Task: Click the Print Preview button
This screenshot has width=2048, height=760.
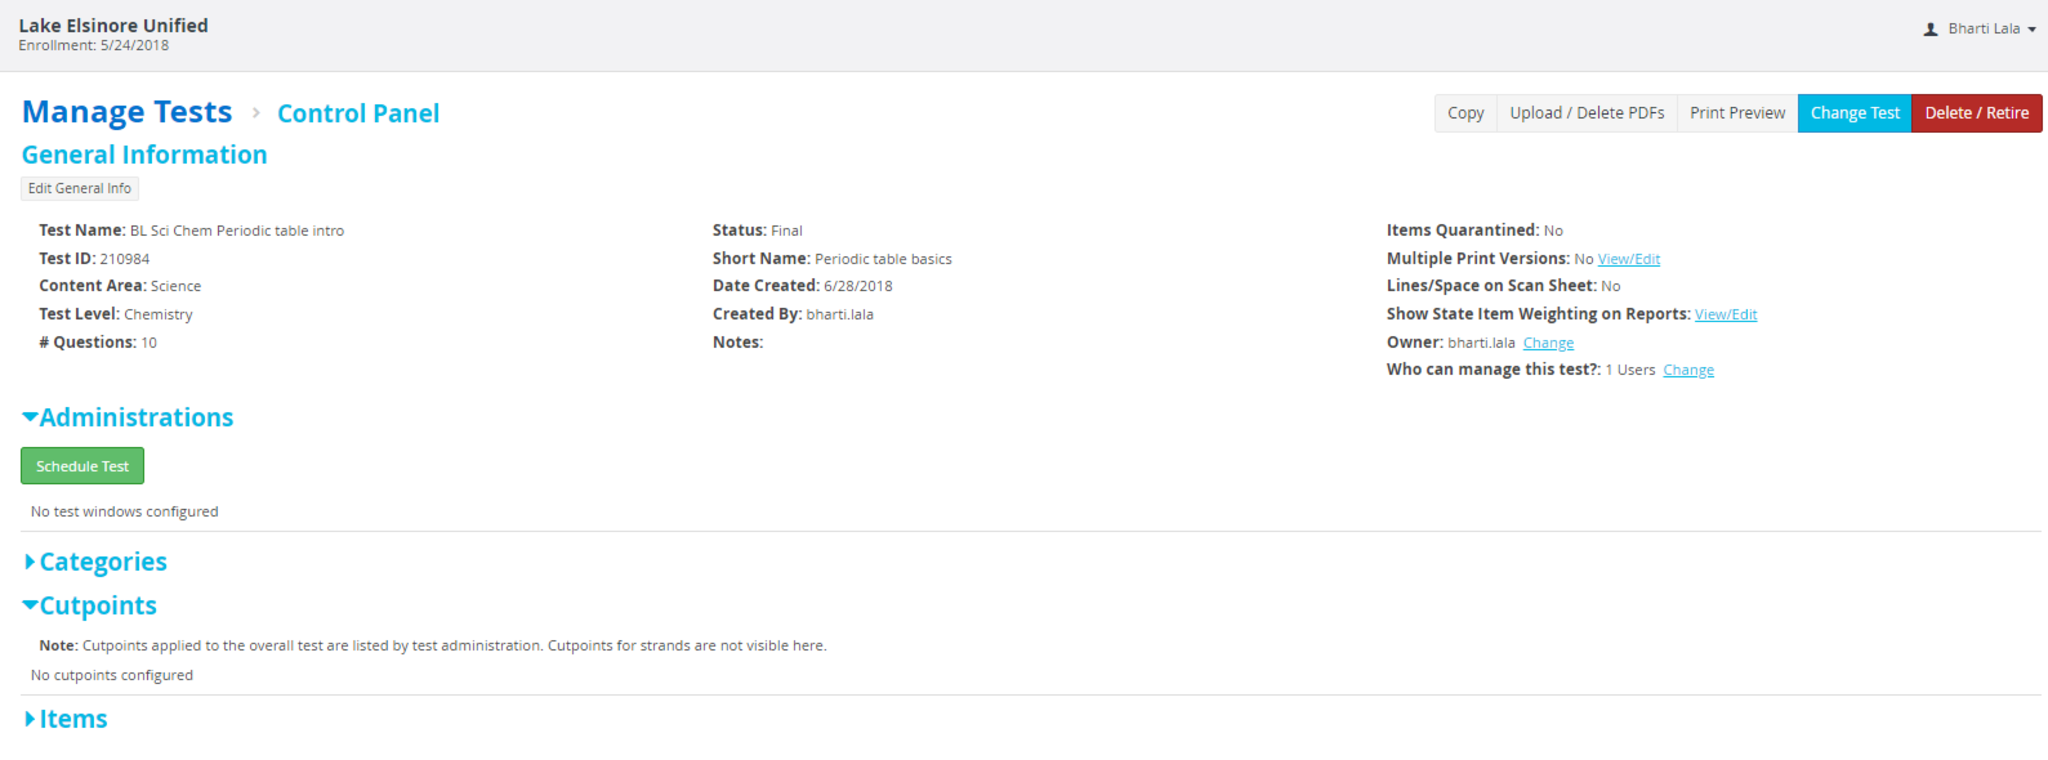Action: click(x=1737, y=113)
